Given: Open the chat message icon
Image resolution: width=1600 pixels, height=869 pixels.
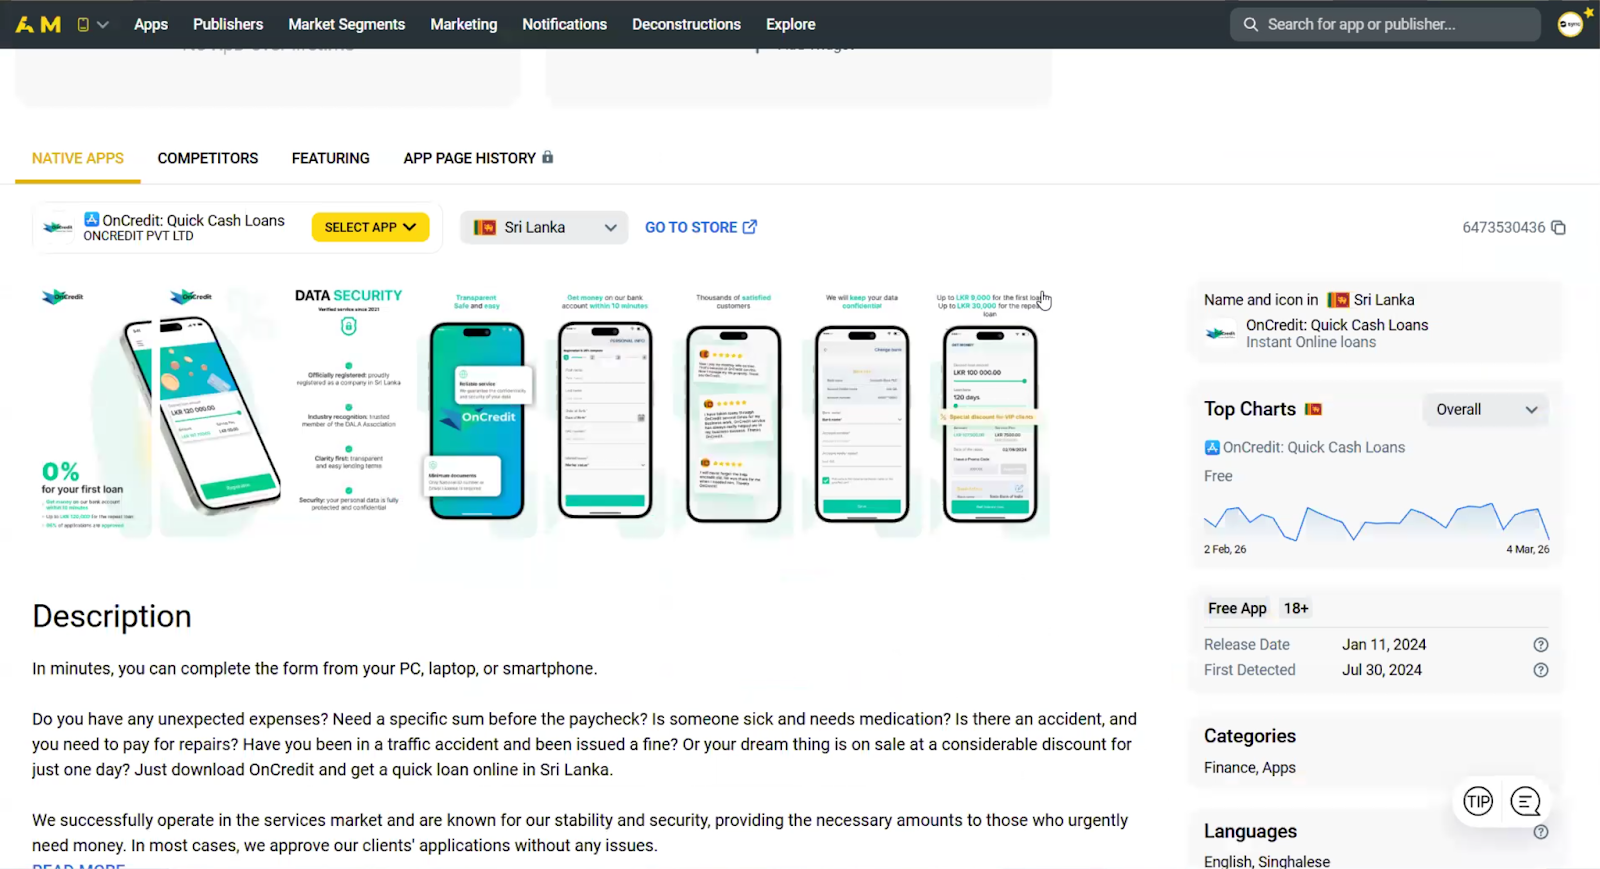Looking at the screenshot, I should click(1525, 801).
